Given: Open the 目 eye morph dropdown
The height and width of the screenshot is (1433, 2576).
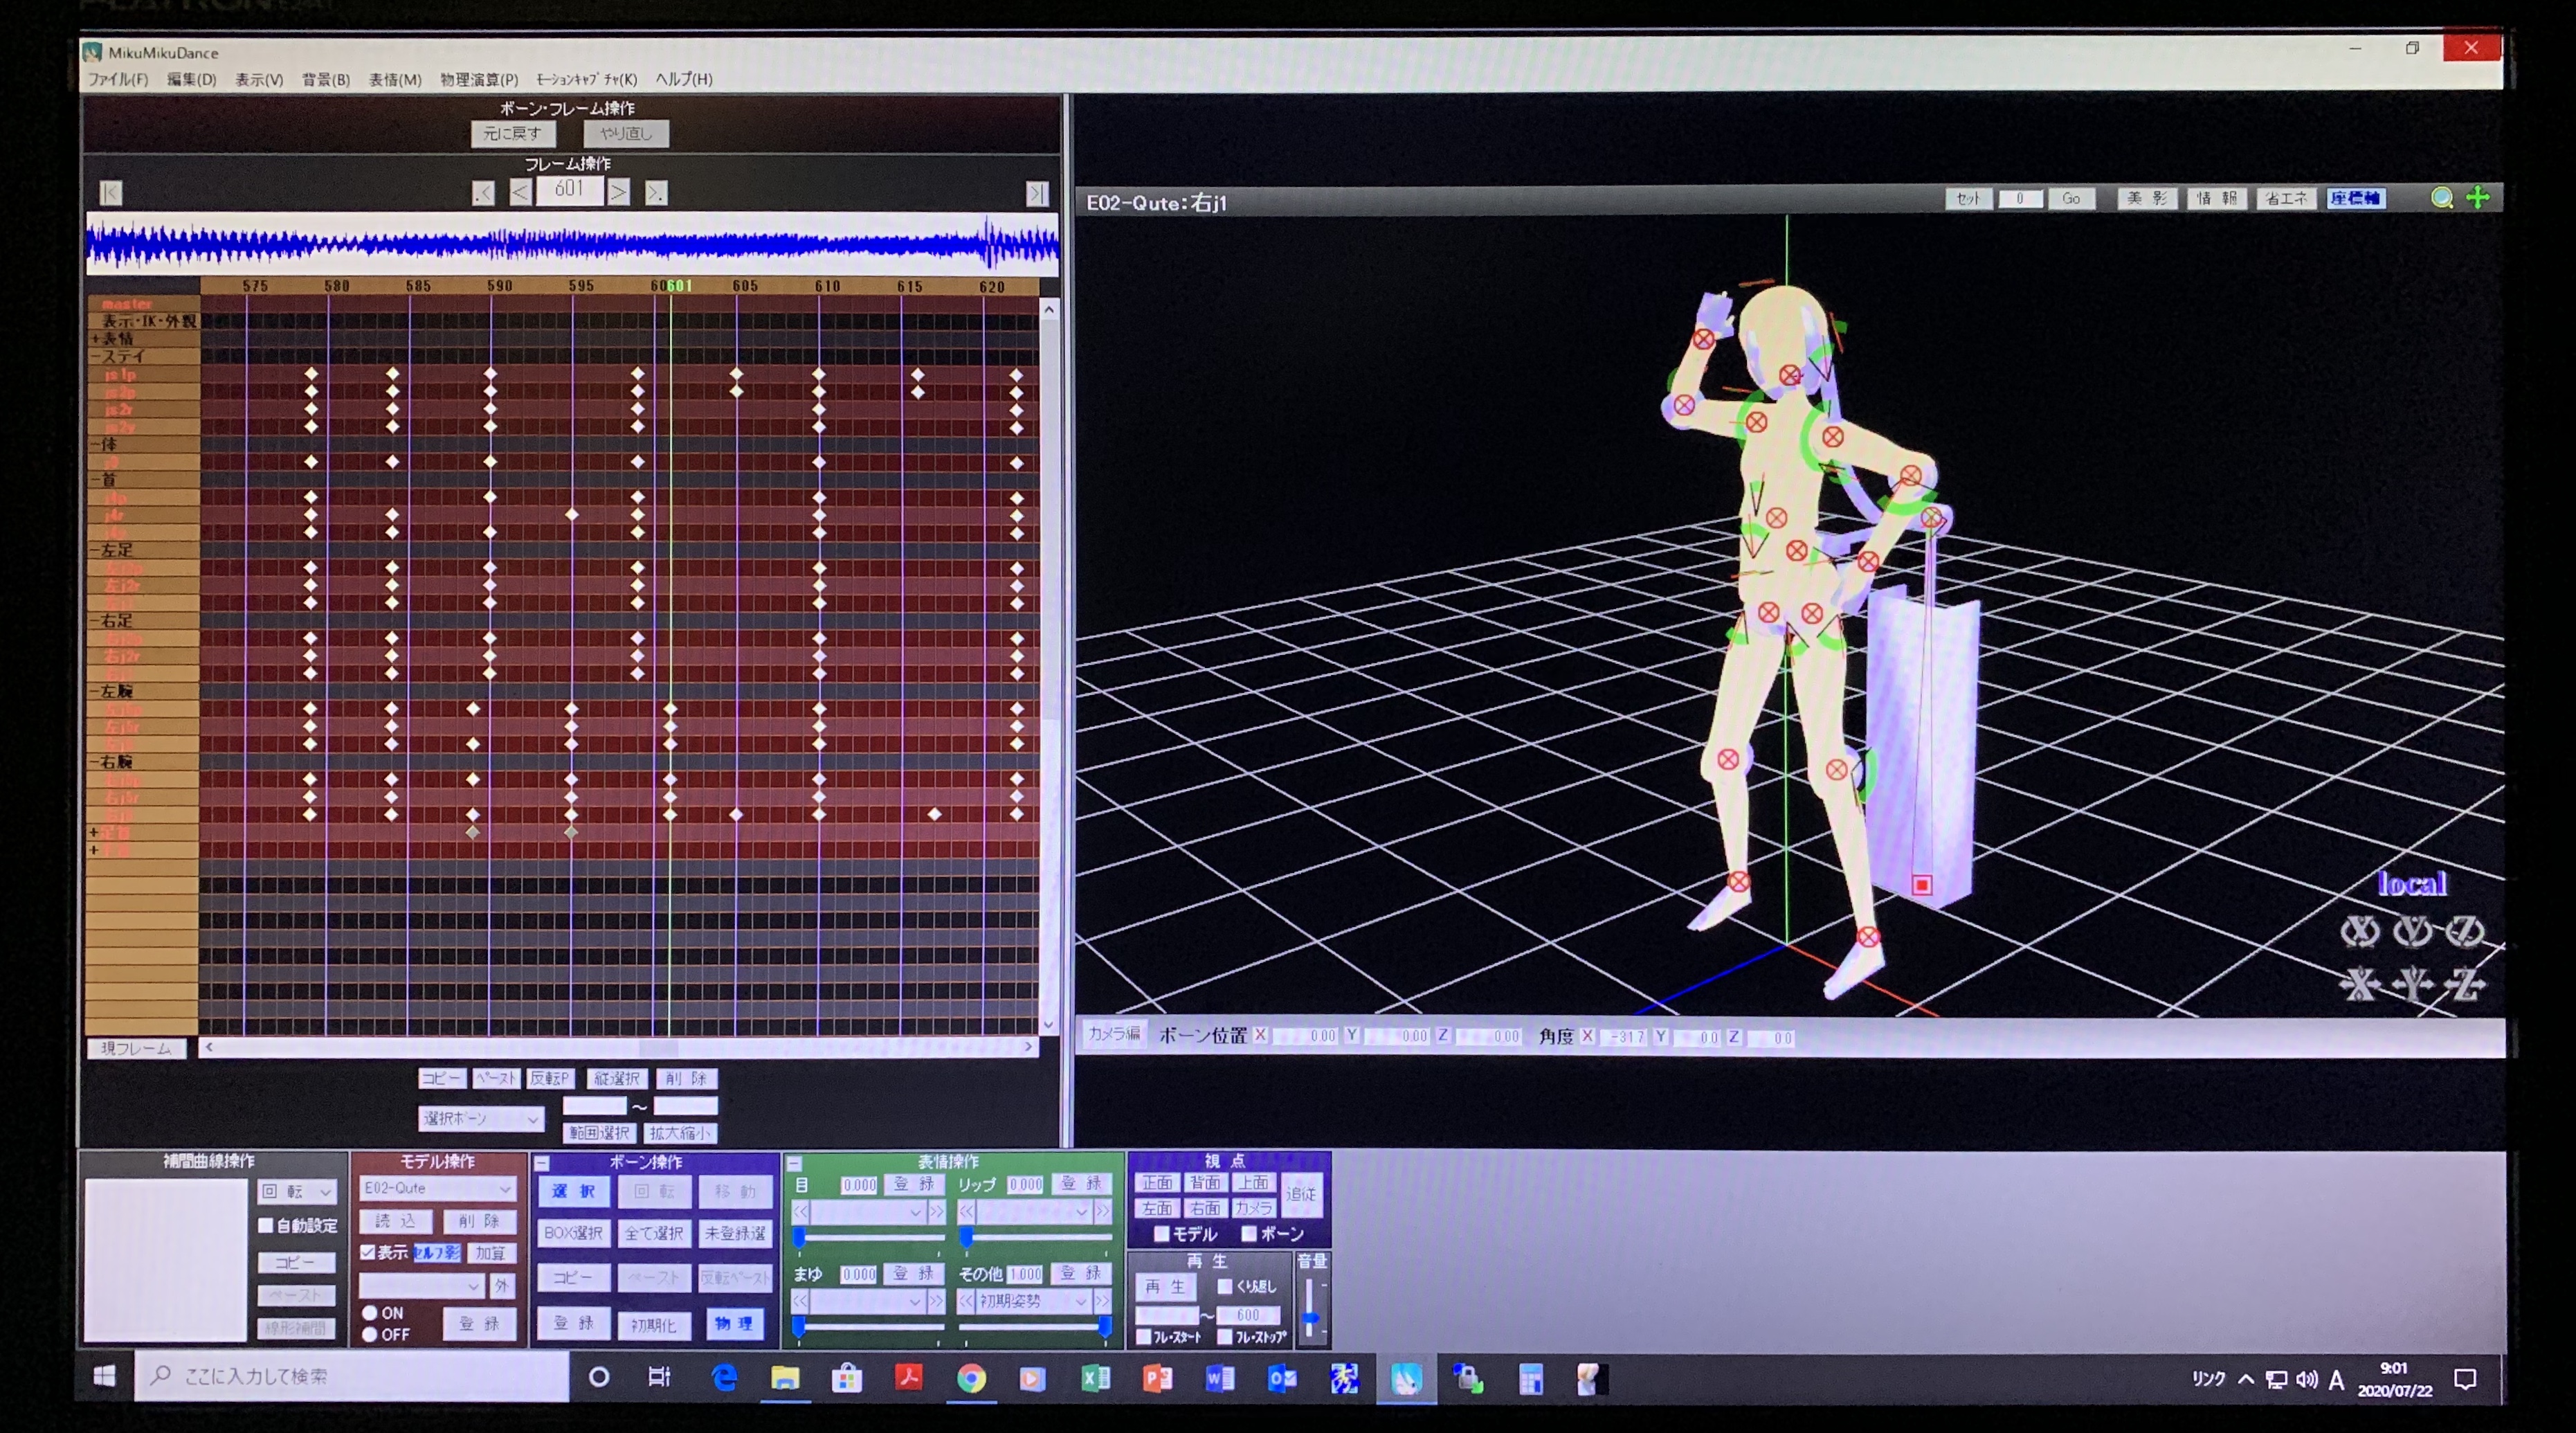Looking at the screenshot, I should point(868,1211).
